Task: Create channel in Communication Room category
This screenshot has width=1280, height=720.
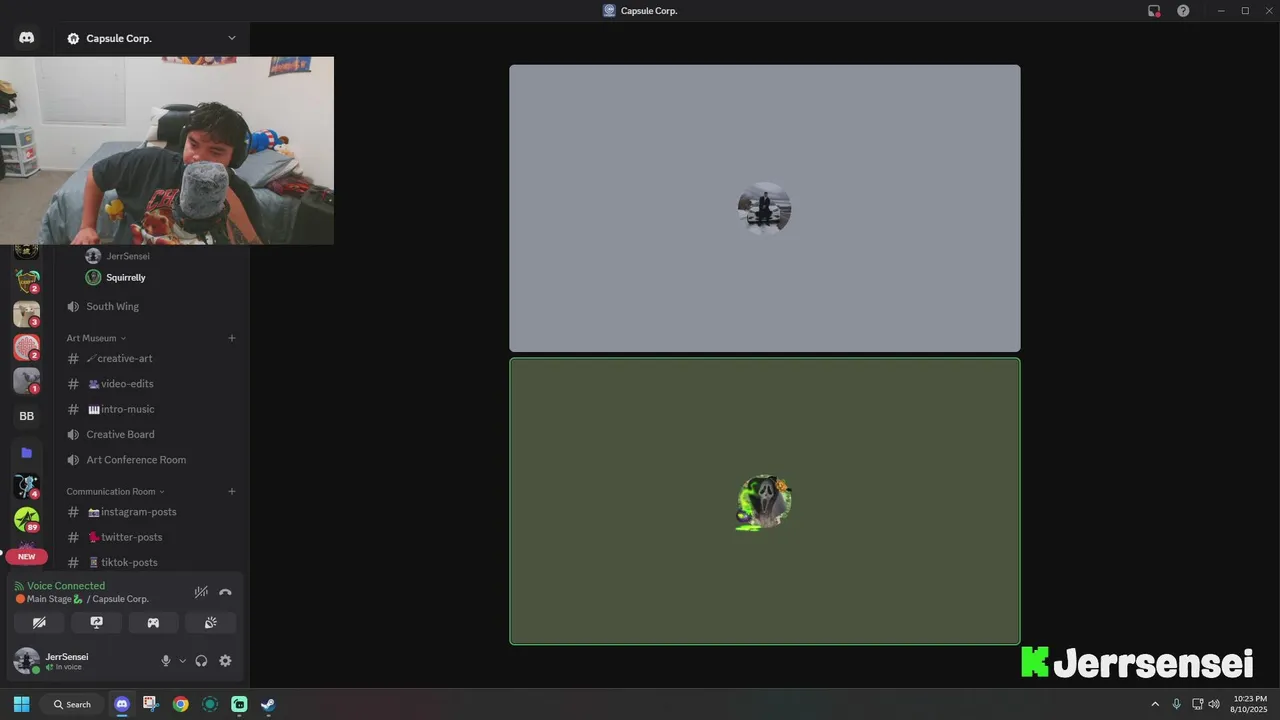Action: [232, 492]
